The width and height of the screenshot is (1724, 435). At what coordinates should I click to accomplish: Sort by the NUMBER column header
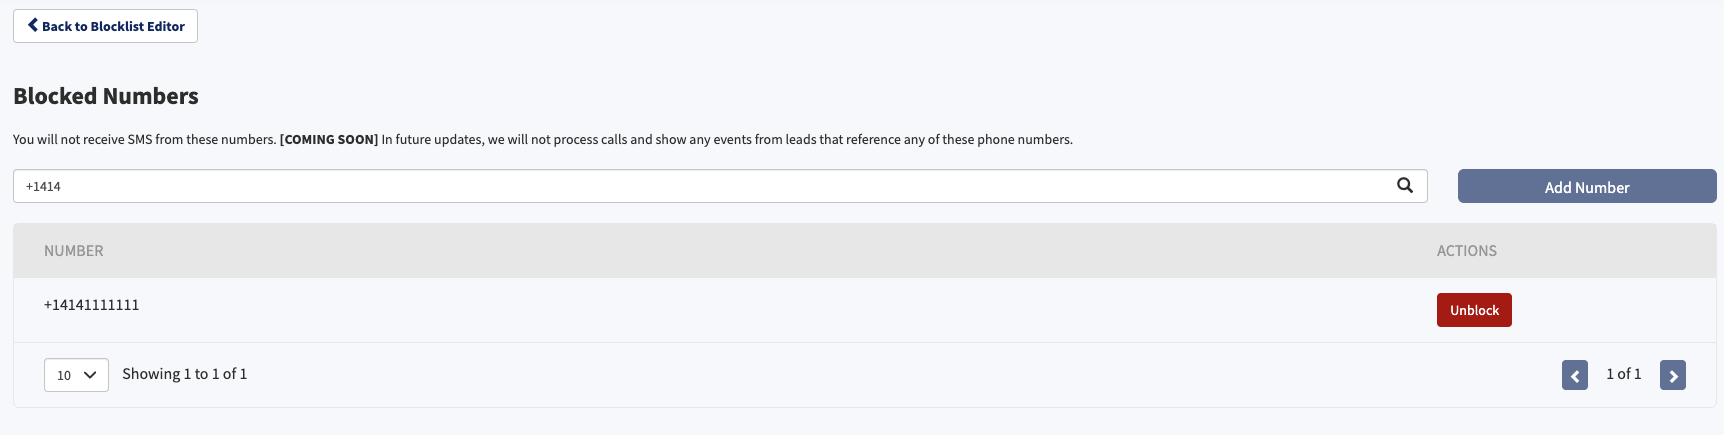pos(74,251)
